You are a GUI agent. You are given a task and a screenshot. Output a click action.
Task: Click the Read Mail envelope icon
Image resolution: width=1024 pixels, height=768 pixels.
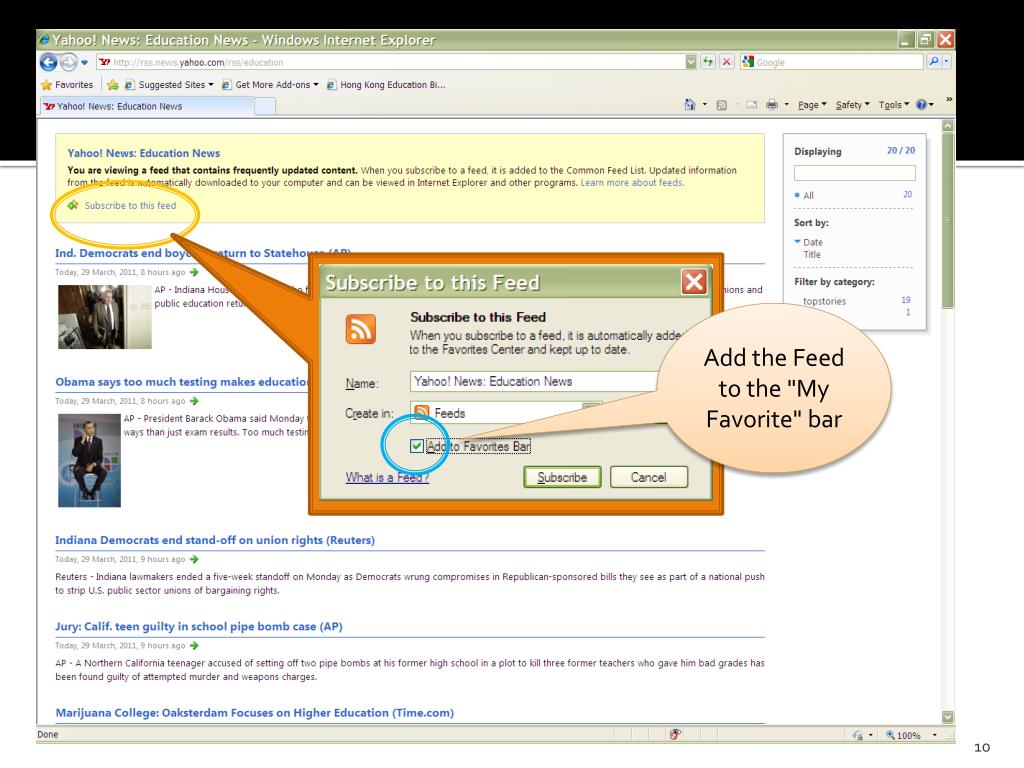coord(752,104)
